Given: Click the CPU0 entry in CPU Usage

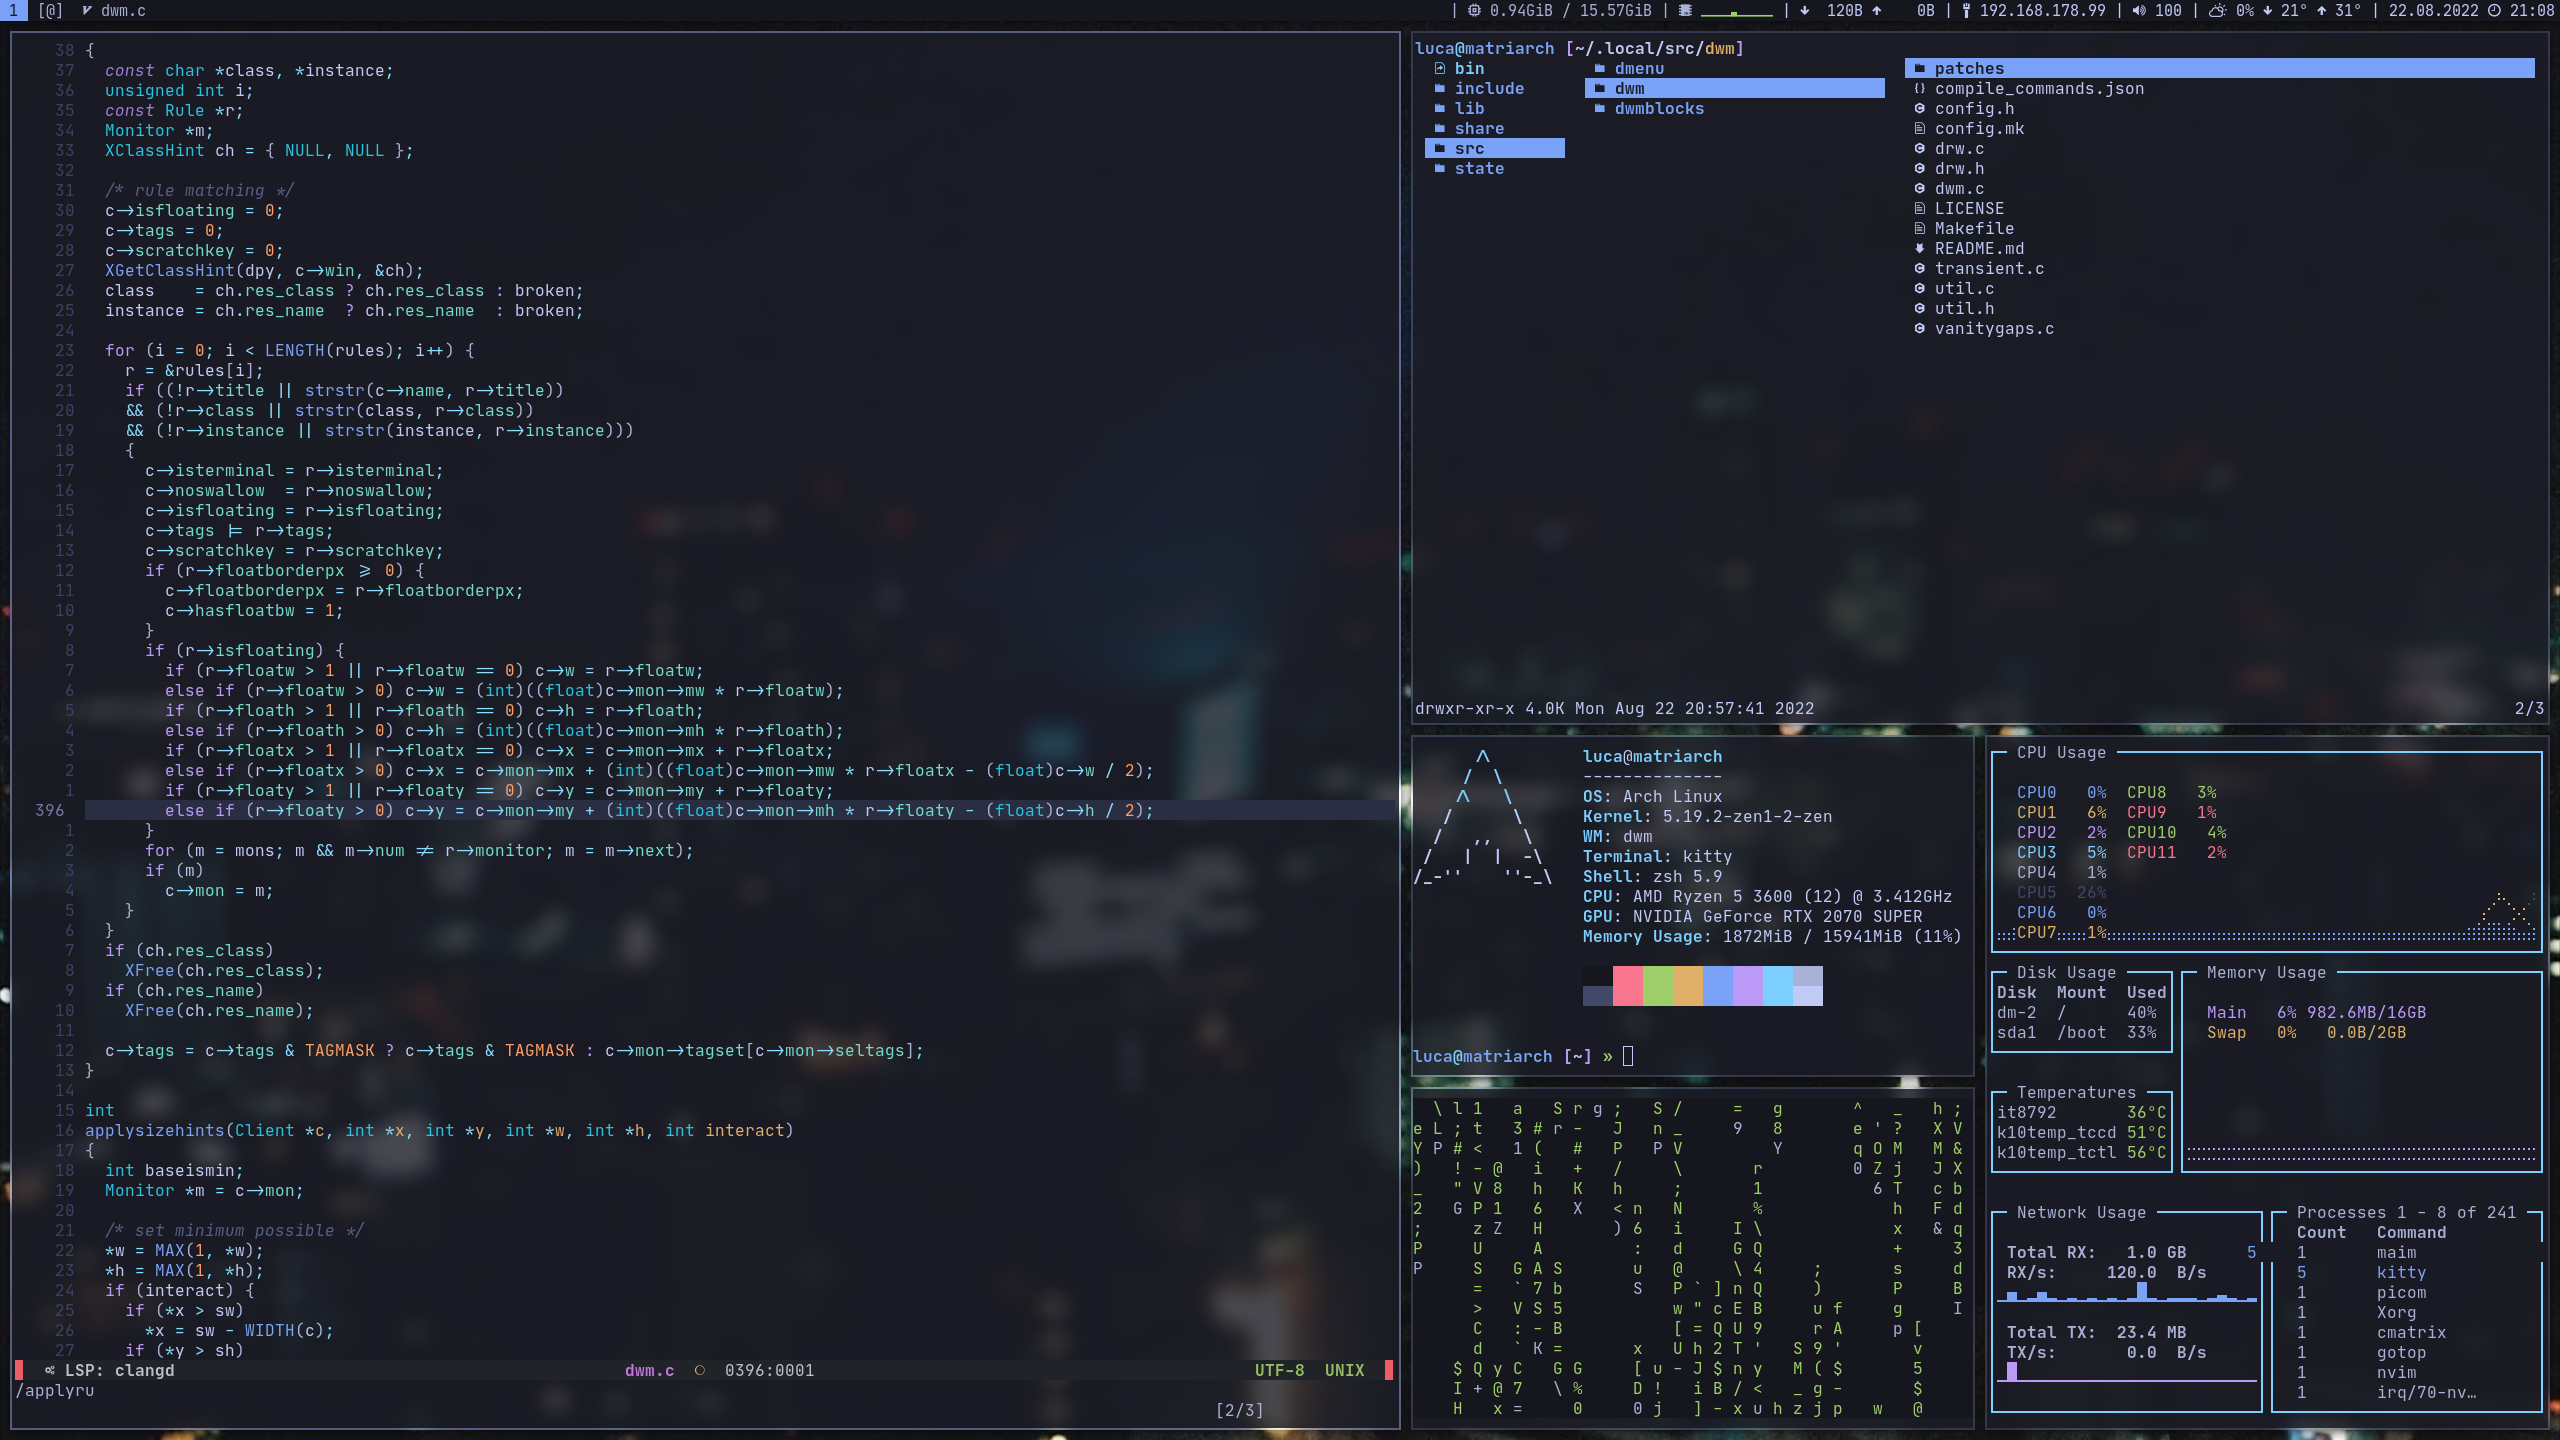Looking at the screenshot, I should click(2061, 792).
